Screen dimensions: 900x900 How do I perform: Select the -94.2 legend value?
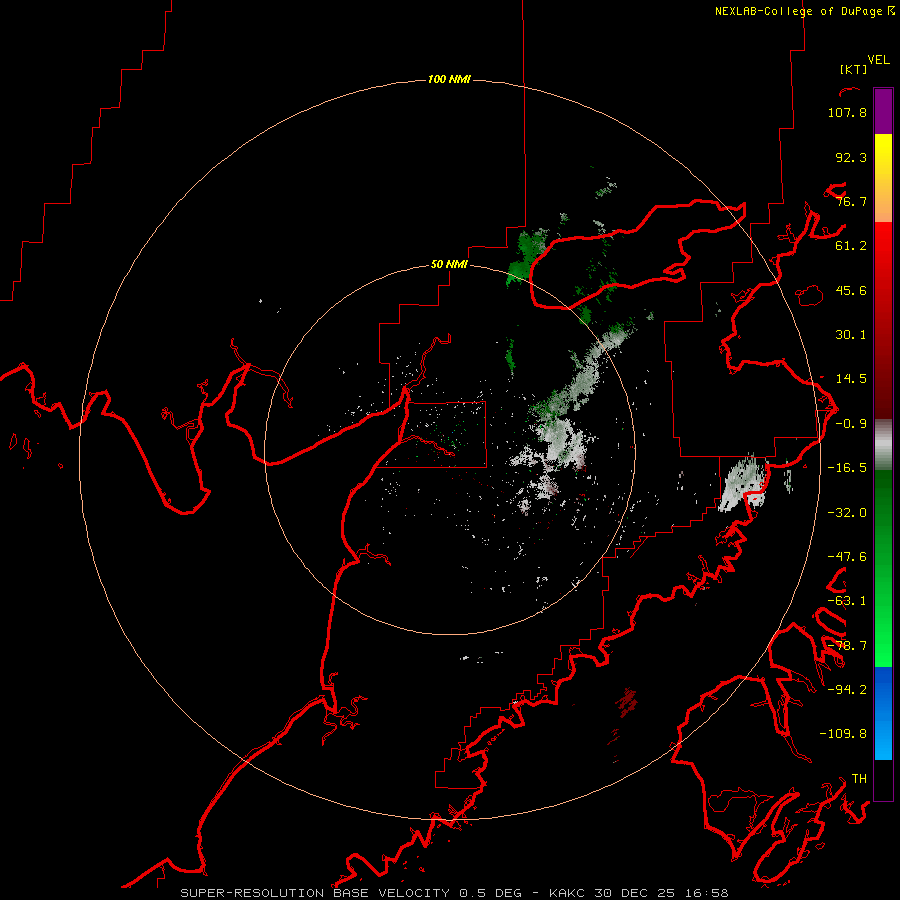(x=847, y=690)
